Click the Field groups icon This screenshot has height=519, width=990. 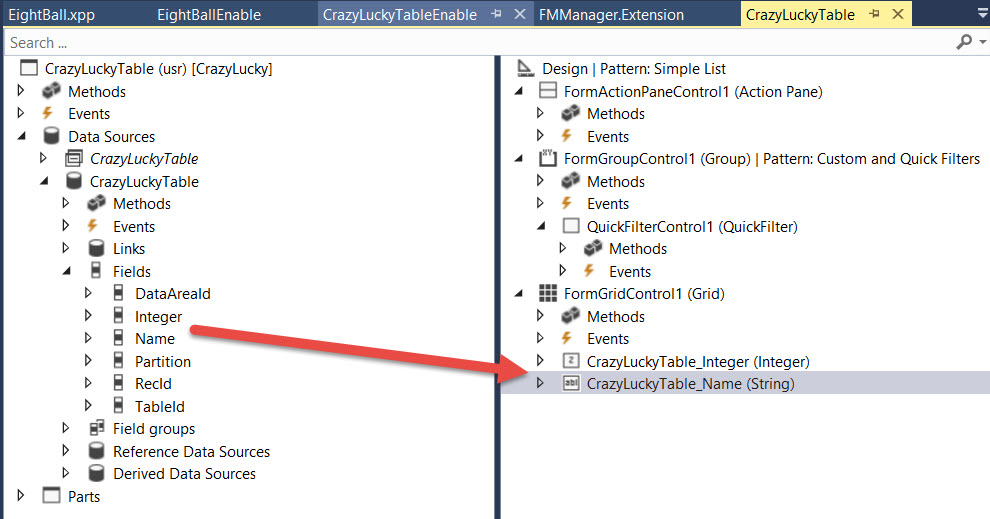pos(96,429)
